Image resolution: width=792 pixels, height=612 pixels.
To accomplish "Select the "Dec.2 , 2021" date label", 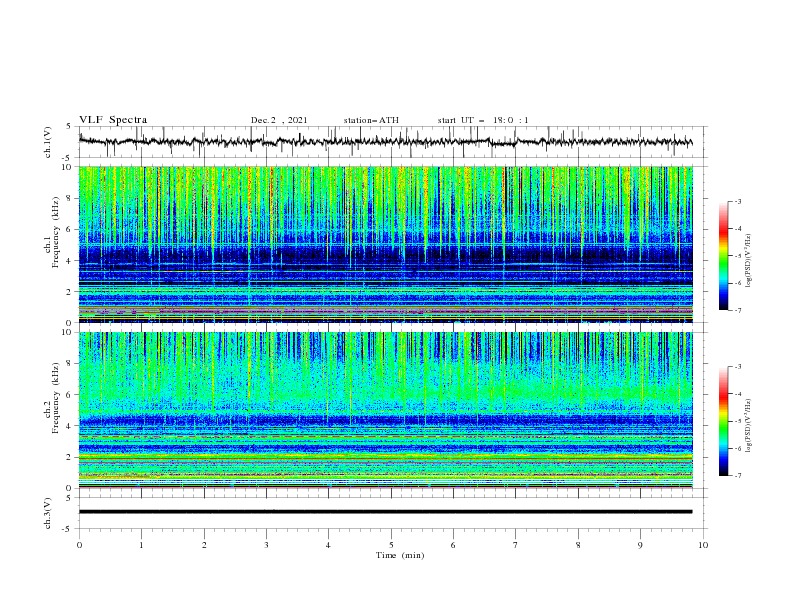I will 279,120.
